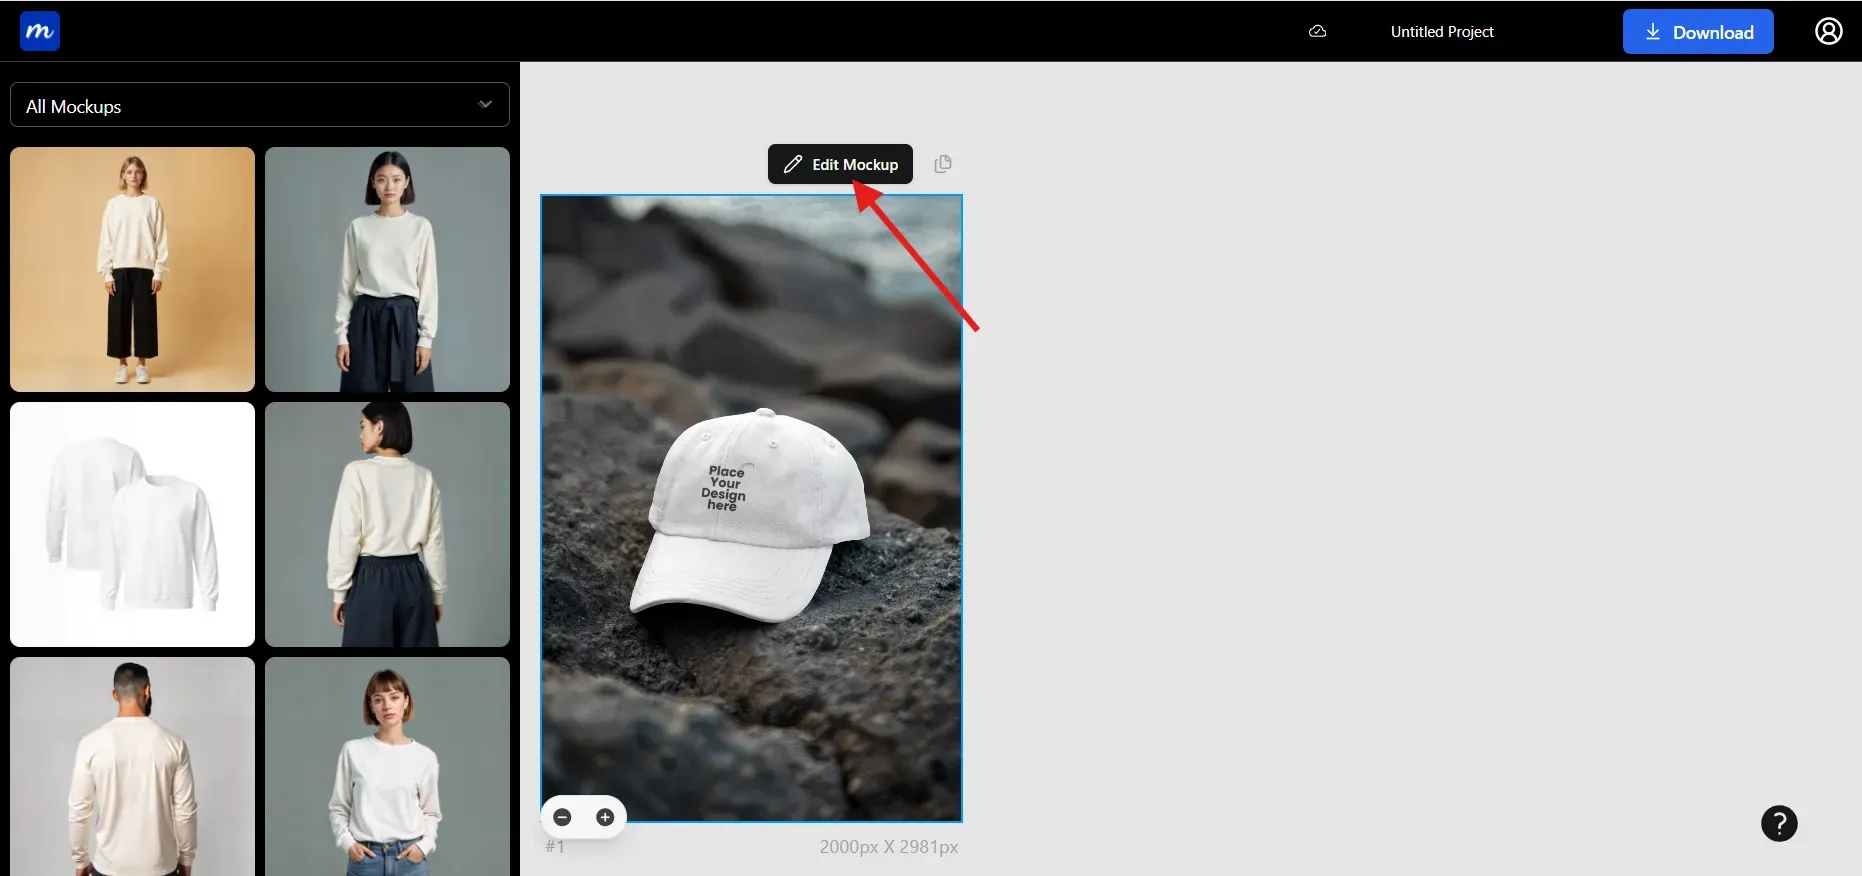Open the user account profile icon
This screenshot has width=1862, height=876.
click(1828, 31)
